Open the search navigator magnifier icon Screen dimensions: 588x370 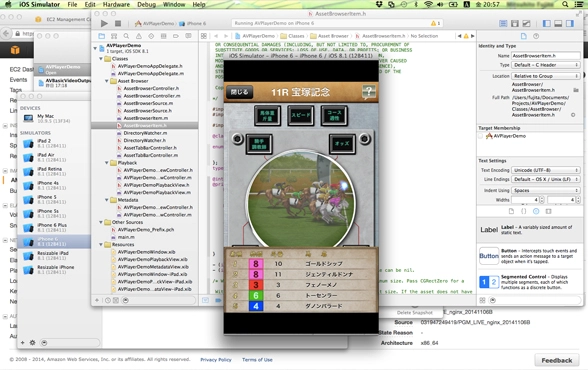(x=126, y=36)
